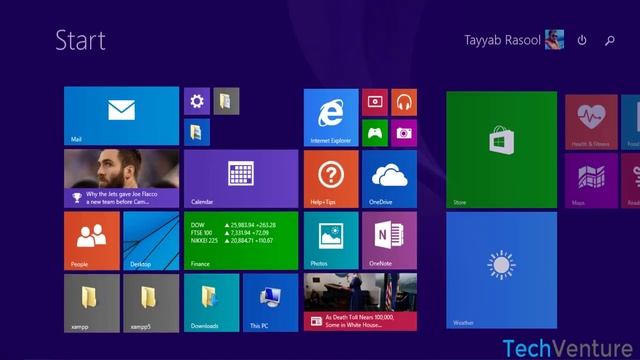640x360 pixels.
Task: Open the xampp5 folder tile
Action: coord(151,303)
